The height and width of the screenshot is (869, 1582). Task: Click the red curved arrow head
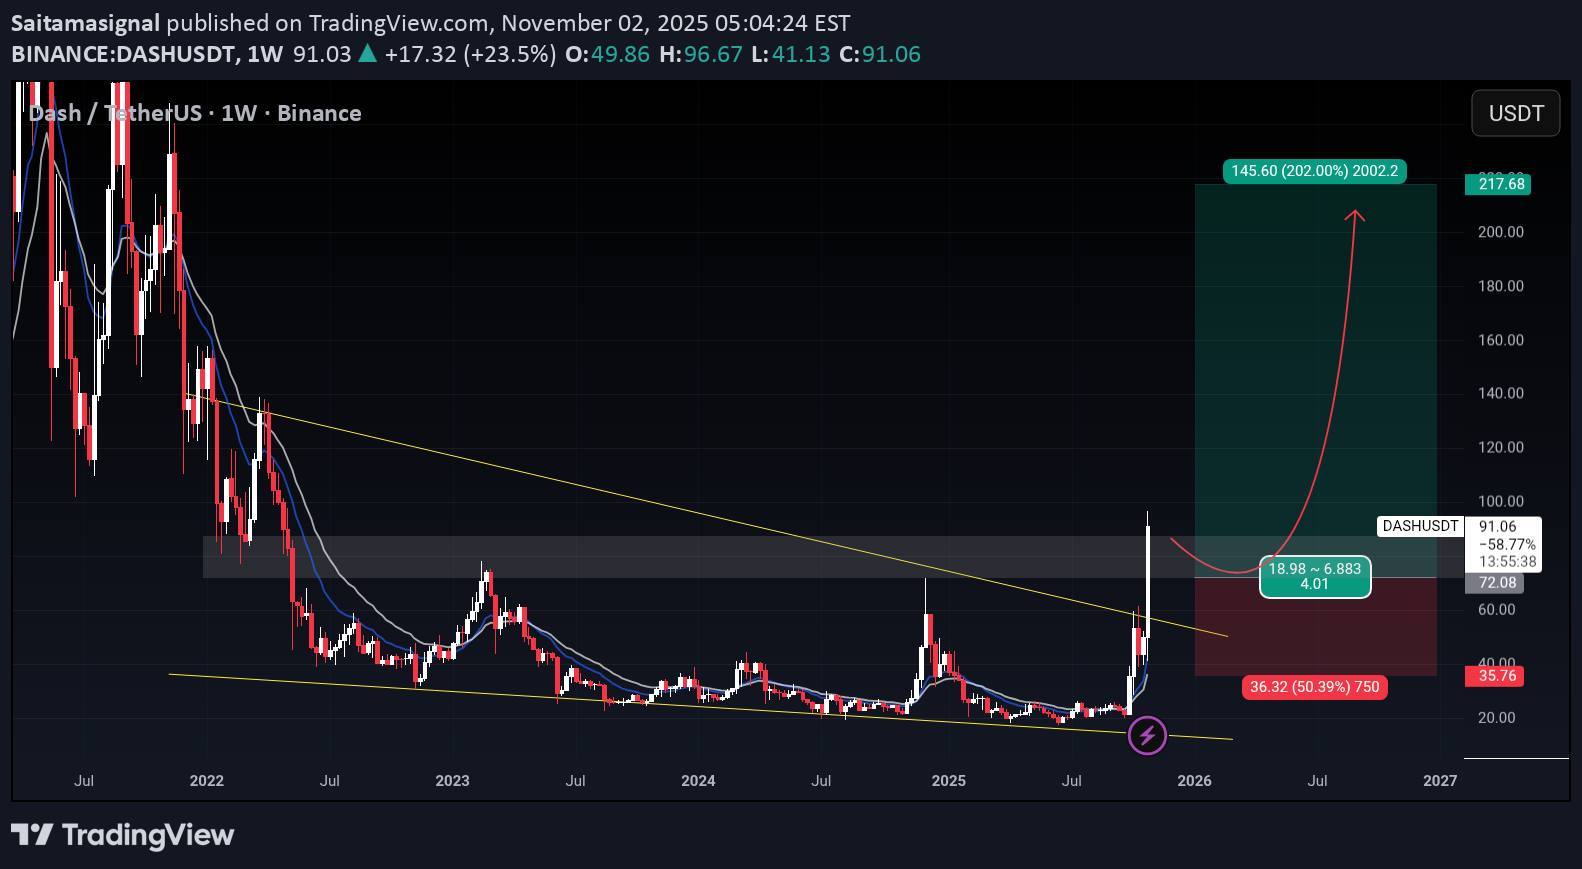1355,215
